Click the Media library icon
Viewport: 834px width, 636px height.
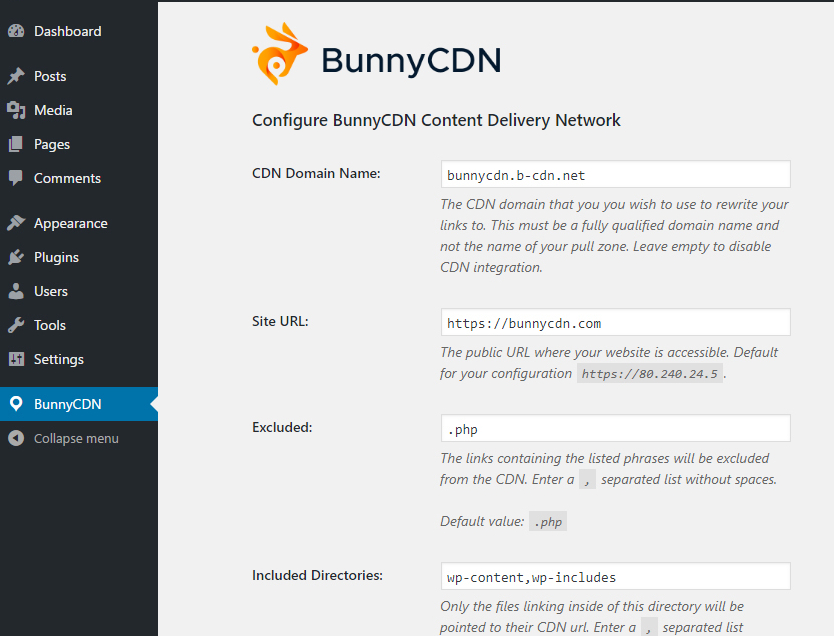(16, 110)
